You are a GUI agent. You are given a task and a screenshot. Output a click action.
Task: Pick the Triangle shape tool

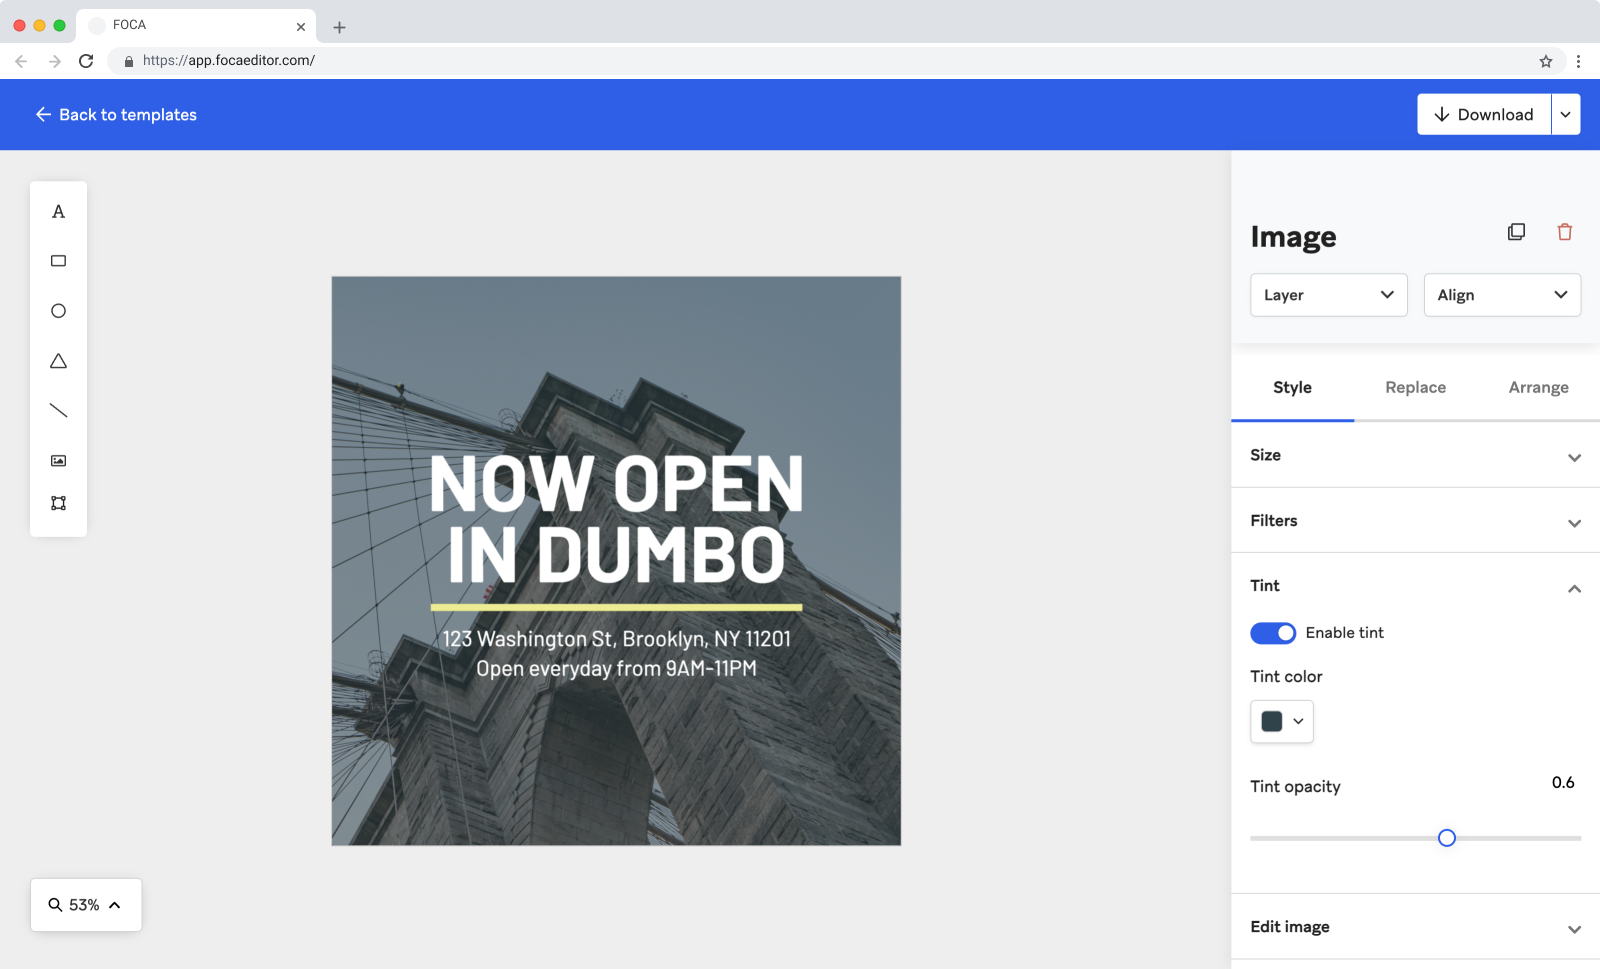coord(58,361)
